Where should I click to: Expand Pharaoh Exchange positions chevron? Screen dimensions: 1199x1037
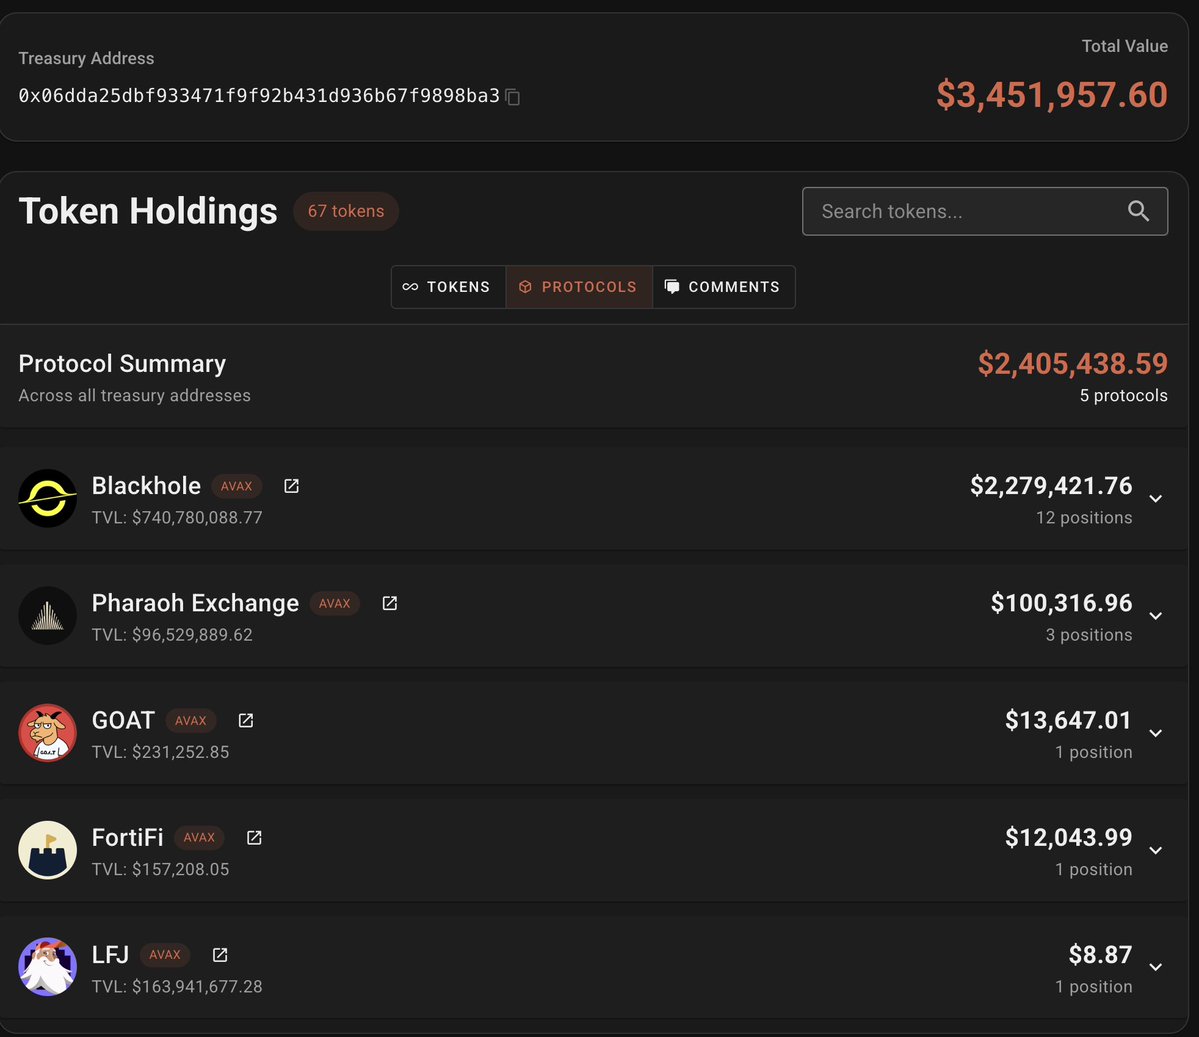[x=1155, y=616]
